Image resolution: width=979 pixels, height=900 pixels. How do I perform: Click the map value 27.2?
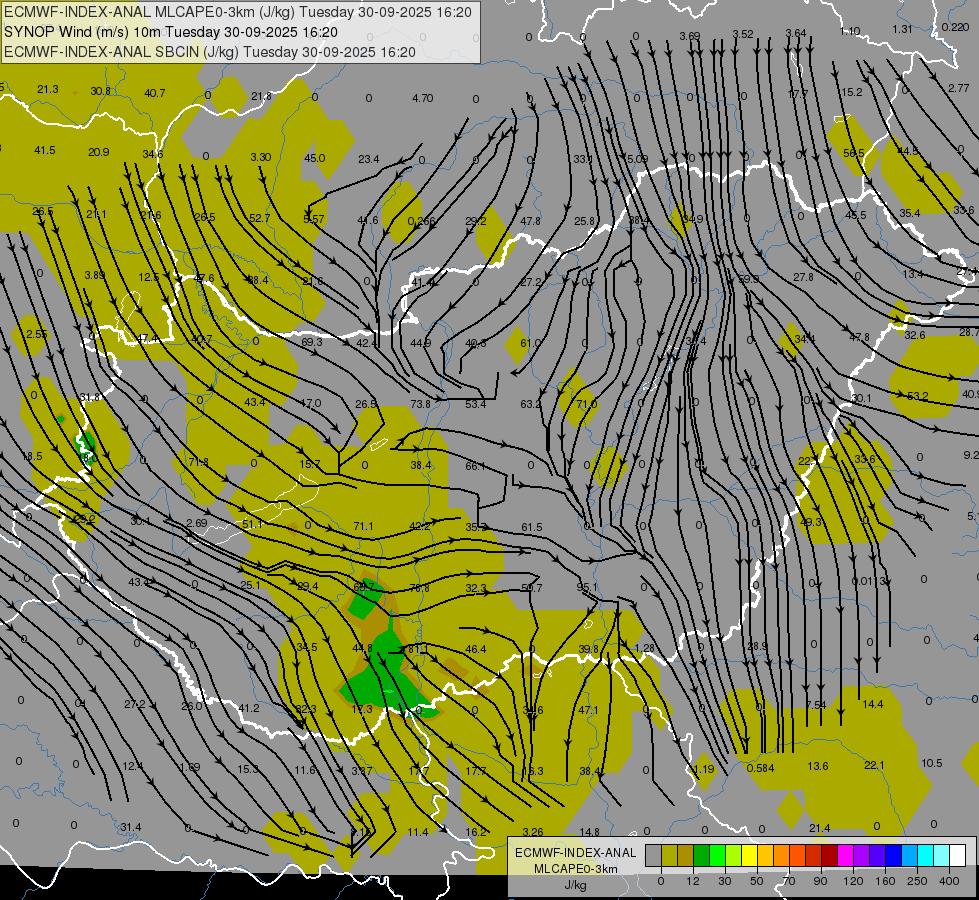click(x=134, y=705)
